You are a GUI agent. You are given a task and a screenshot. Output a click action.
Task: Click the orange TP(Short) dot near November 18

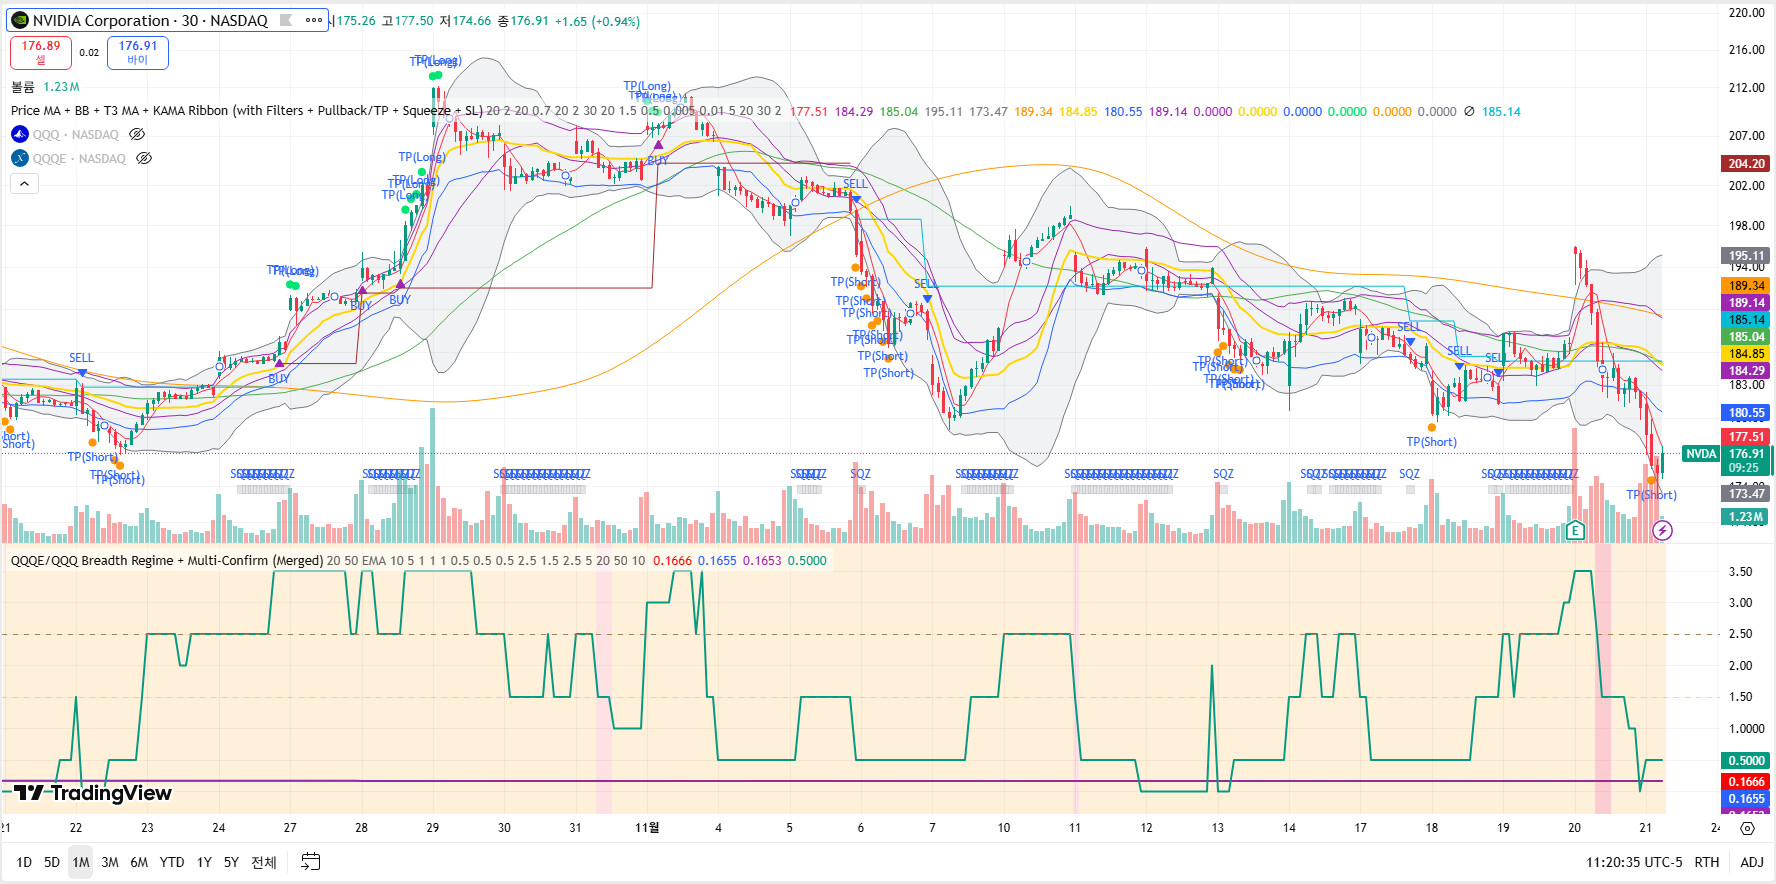[1432, 427]
